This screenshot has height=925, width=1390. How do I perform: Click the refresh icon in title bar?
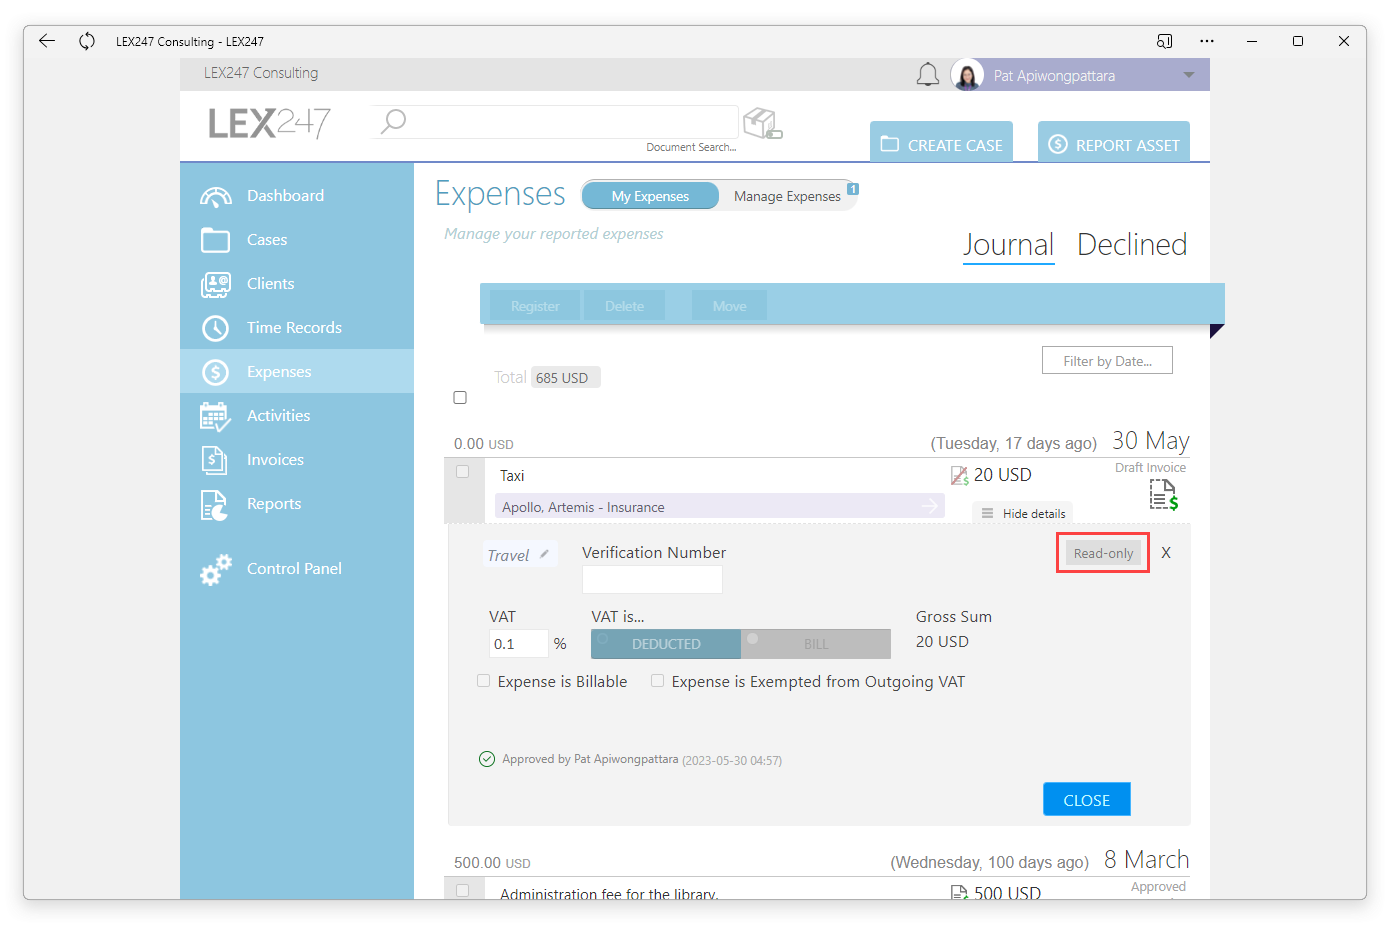pos(87,41)
